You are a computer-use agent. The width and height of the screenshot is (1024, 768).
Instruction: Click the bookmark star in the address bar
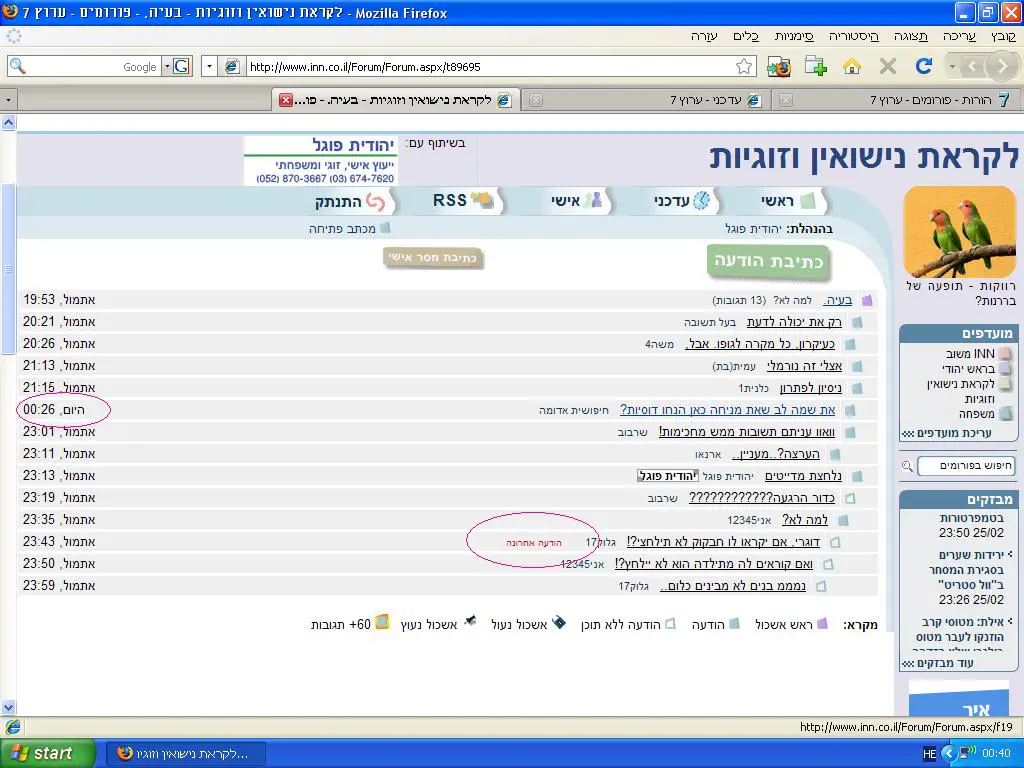[x=744, y=67]
